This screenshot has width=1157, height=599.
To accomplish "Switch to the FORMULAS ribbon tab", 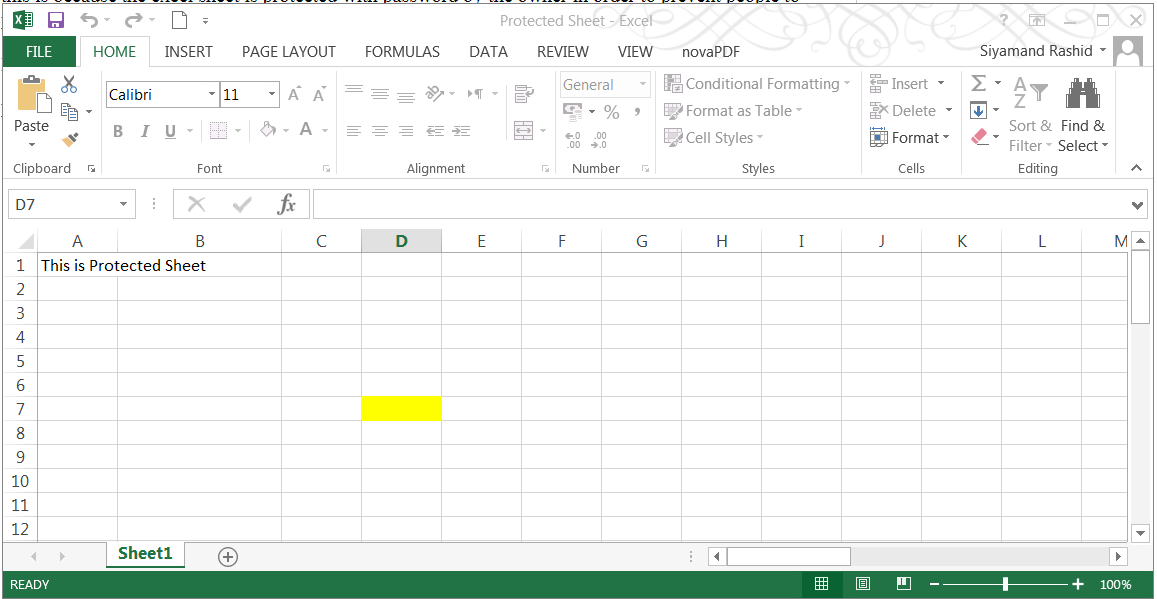I will point(402,52).
